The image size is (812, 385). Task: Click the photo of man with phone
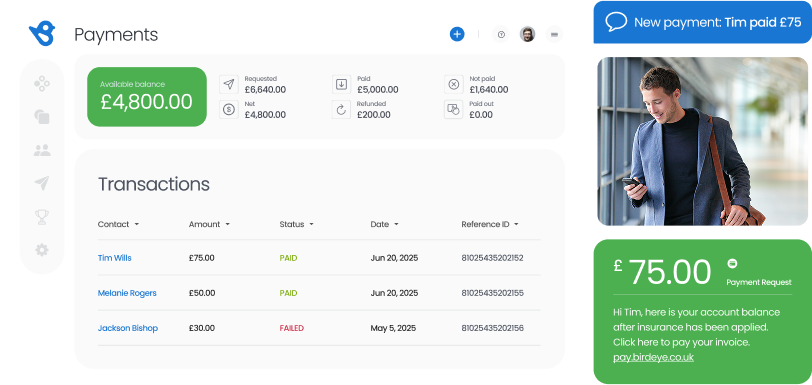(704, 141)
